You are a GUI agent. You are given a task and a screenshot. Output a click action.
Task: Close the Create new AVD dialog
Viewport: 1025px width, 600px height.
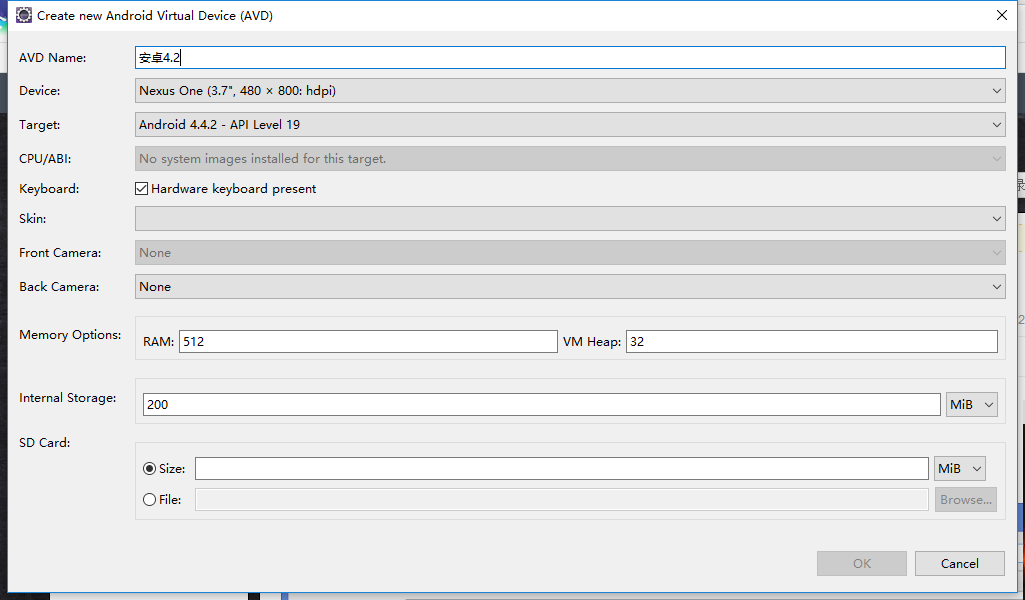(x=1001, y=15)
